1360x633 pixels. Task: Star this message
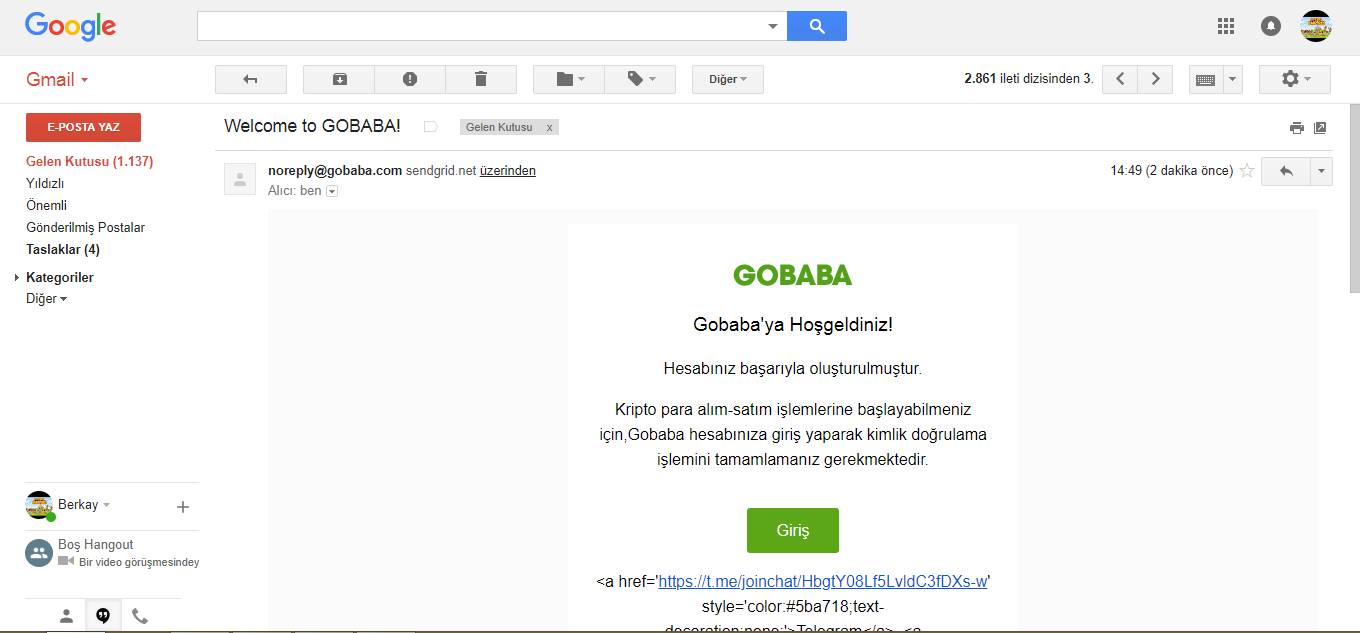[x=1247, y=171]
